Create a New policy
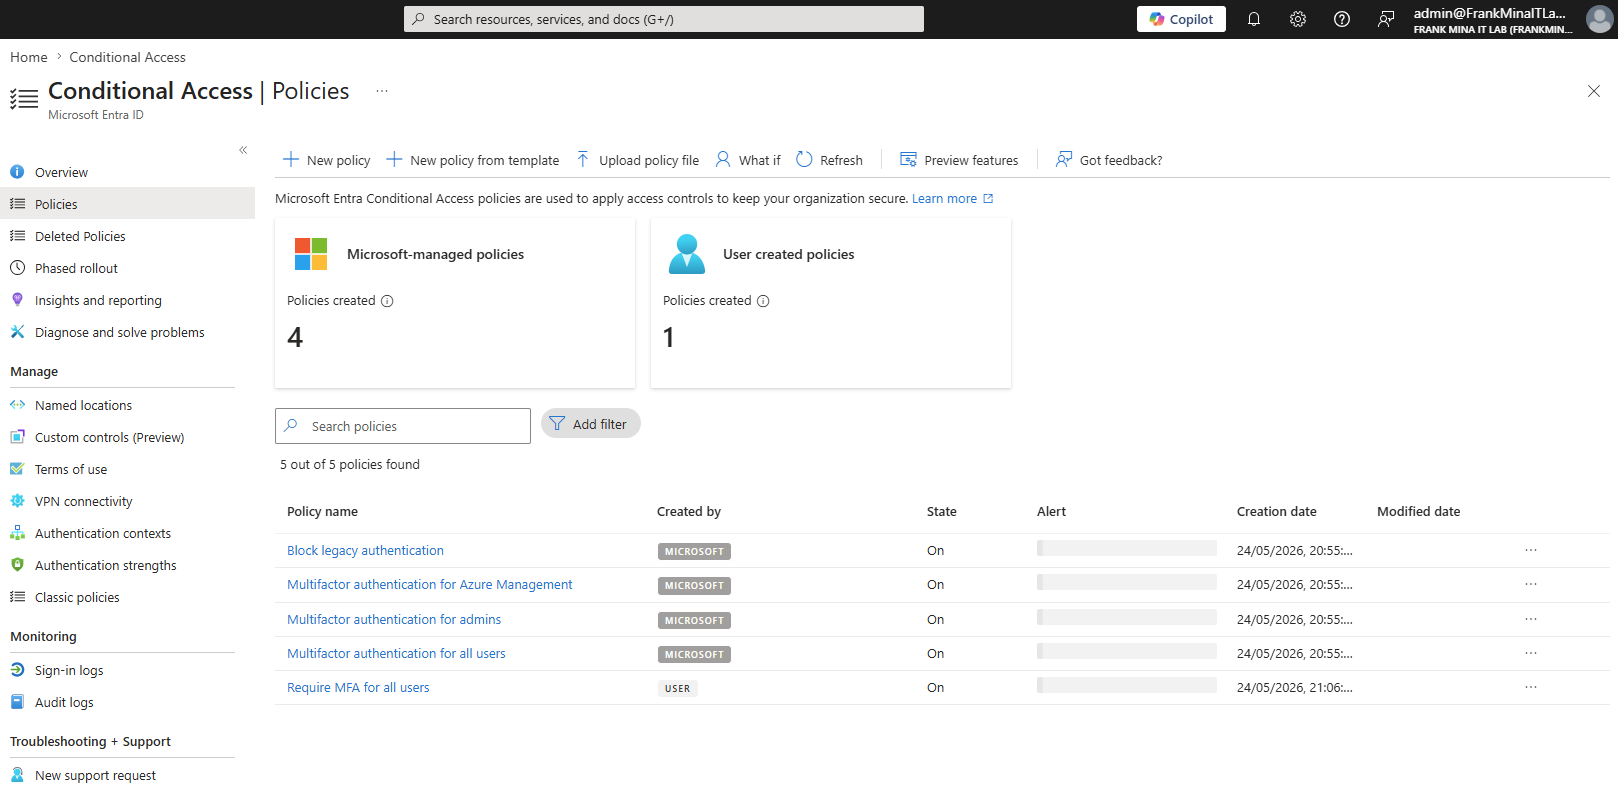The width and height of the screenshot is (1618, 791). pos(327,160)
